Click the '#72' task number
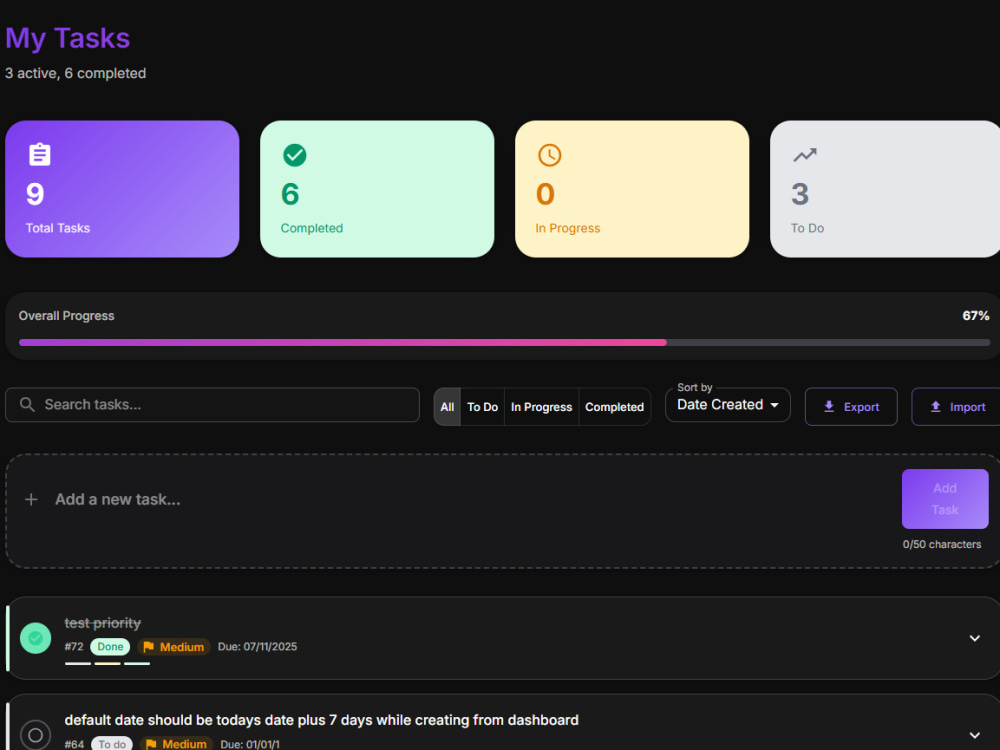Image resolution: width=1000 pixels, height=750 pixels. click(x=74, y=647)
